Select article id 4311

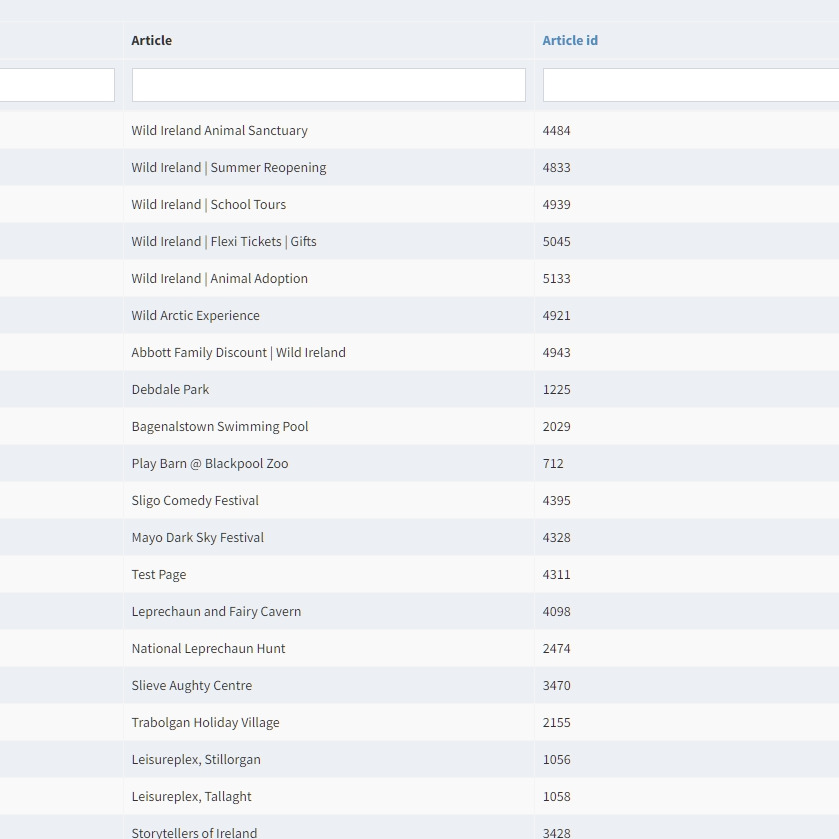click(556, 574)
